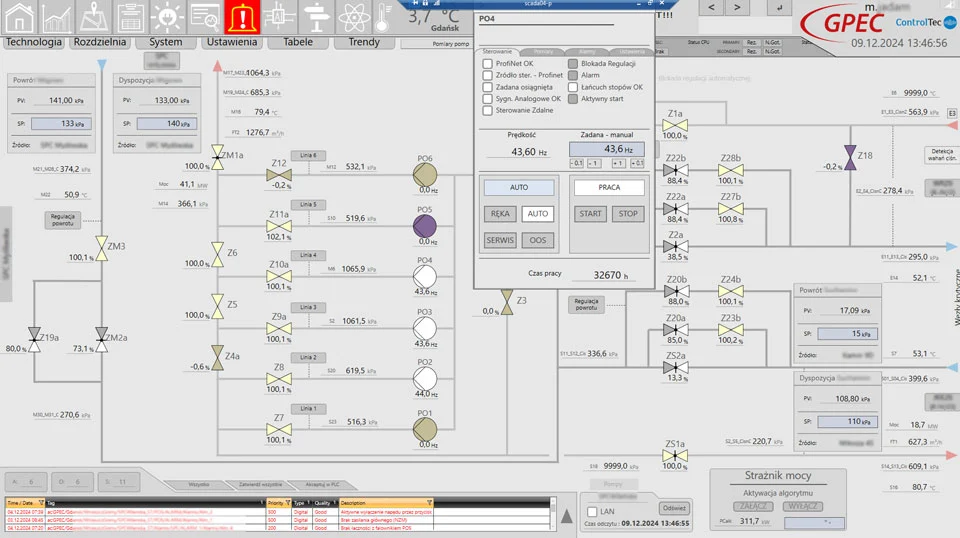The width and height of the screenshot is (960, 538).
Task: Expand alarm list with up triangle
Action: point(567,517)
